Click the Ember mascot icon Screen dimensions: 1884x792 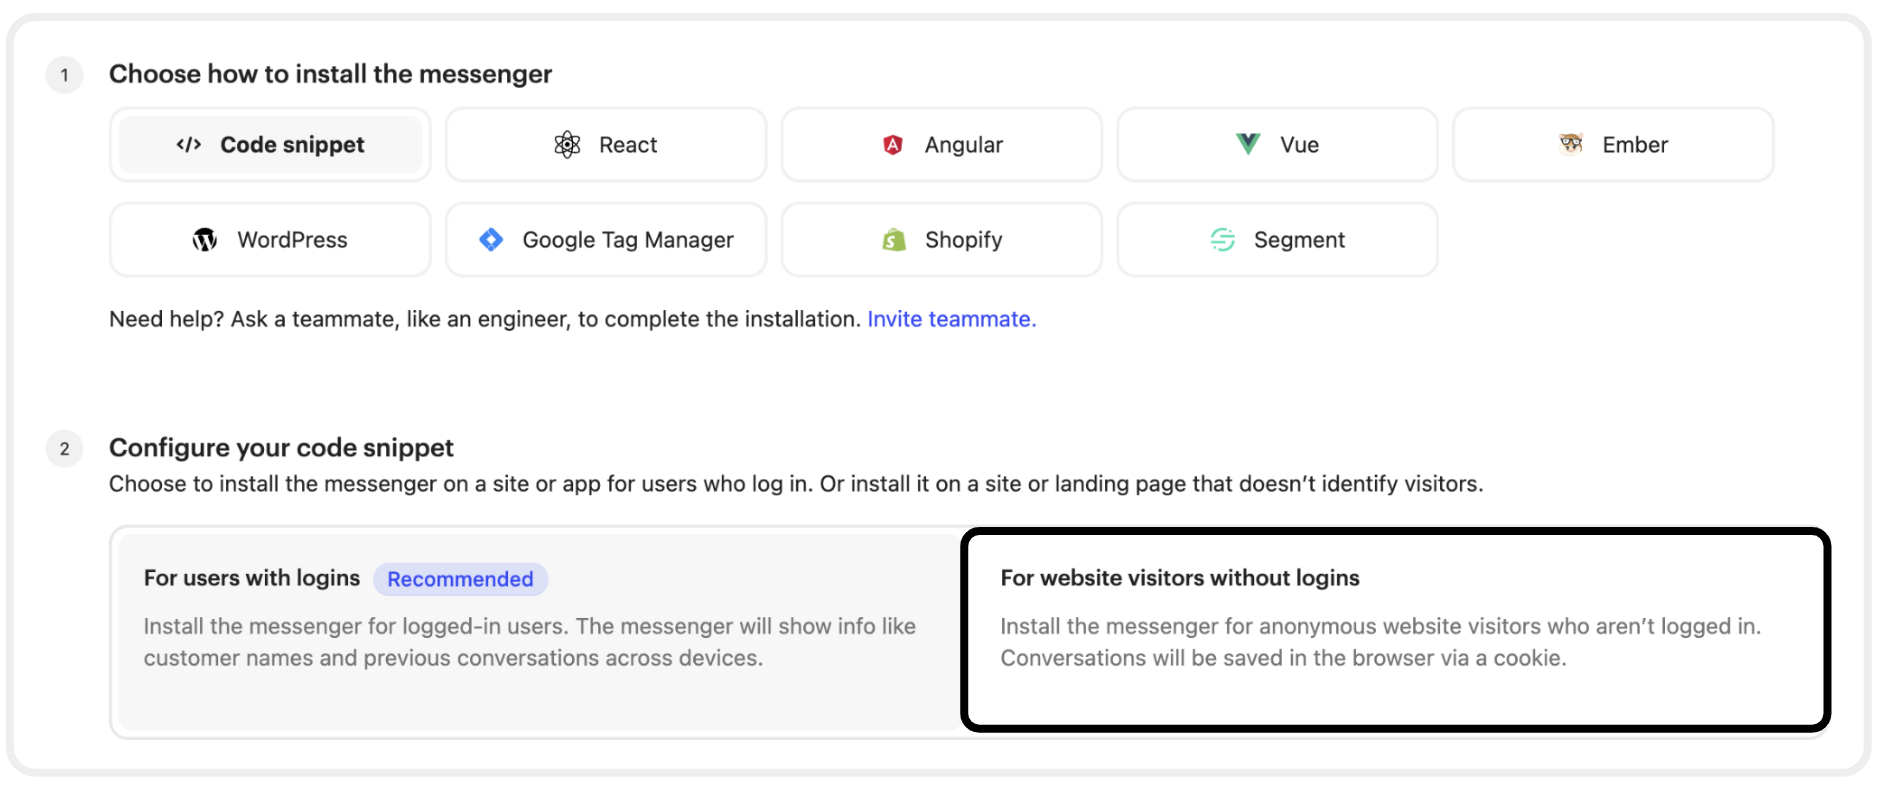click(x=1571, y=144)
